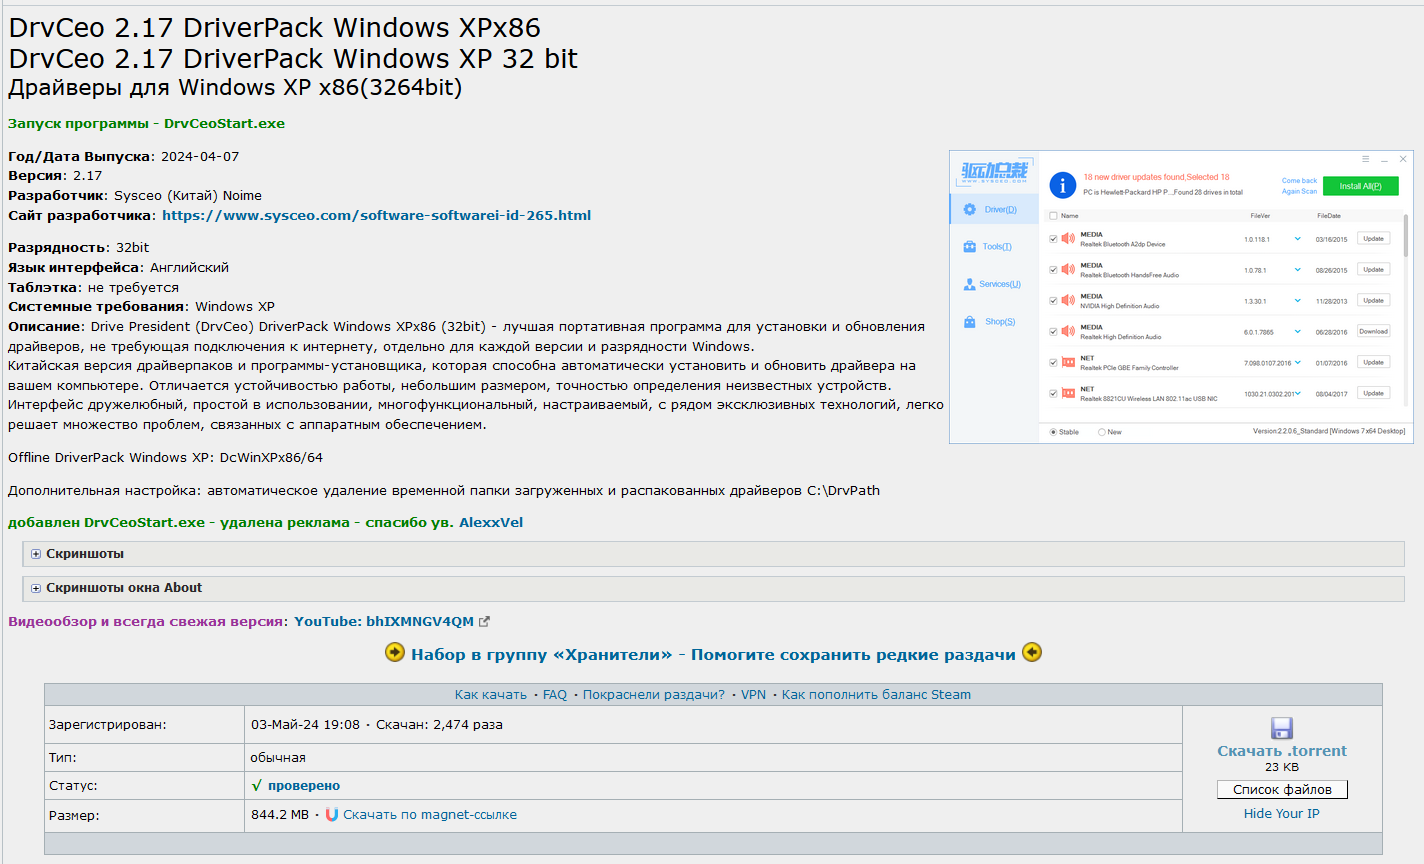Screen dimensions: 1424x864
Task: Click the 'Come back' link in the screenshot
Action: click(1300, 181)
